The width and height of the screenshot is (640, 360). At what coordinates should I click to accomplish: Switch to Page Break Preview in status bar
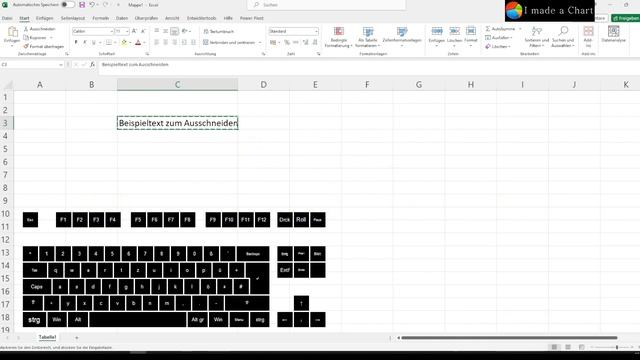pos(582,347)
